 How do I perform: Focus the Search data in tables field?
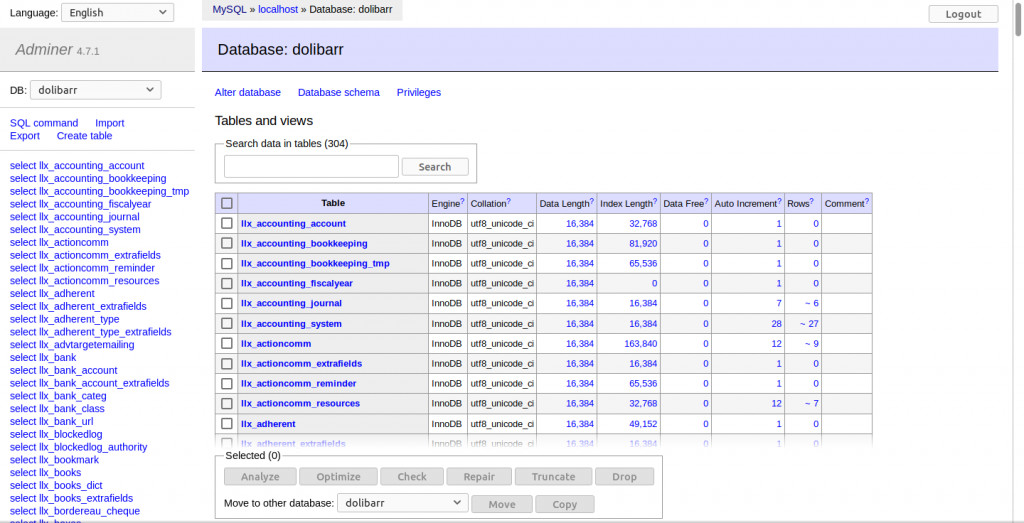pos(311,167)
